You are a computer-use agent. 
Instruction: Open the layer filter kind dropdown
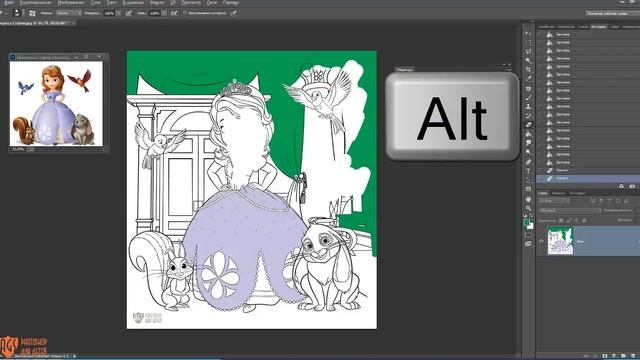(554, 201)
